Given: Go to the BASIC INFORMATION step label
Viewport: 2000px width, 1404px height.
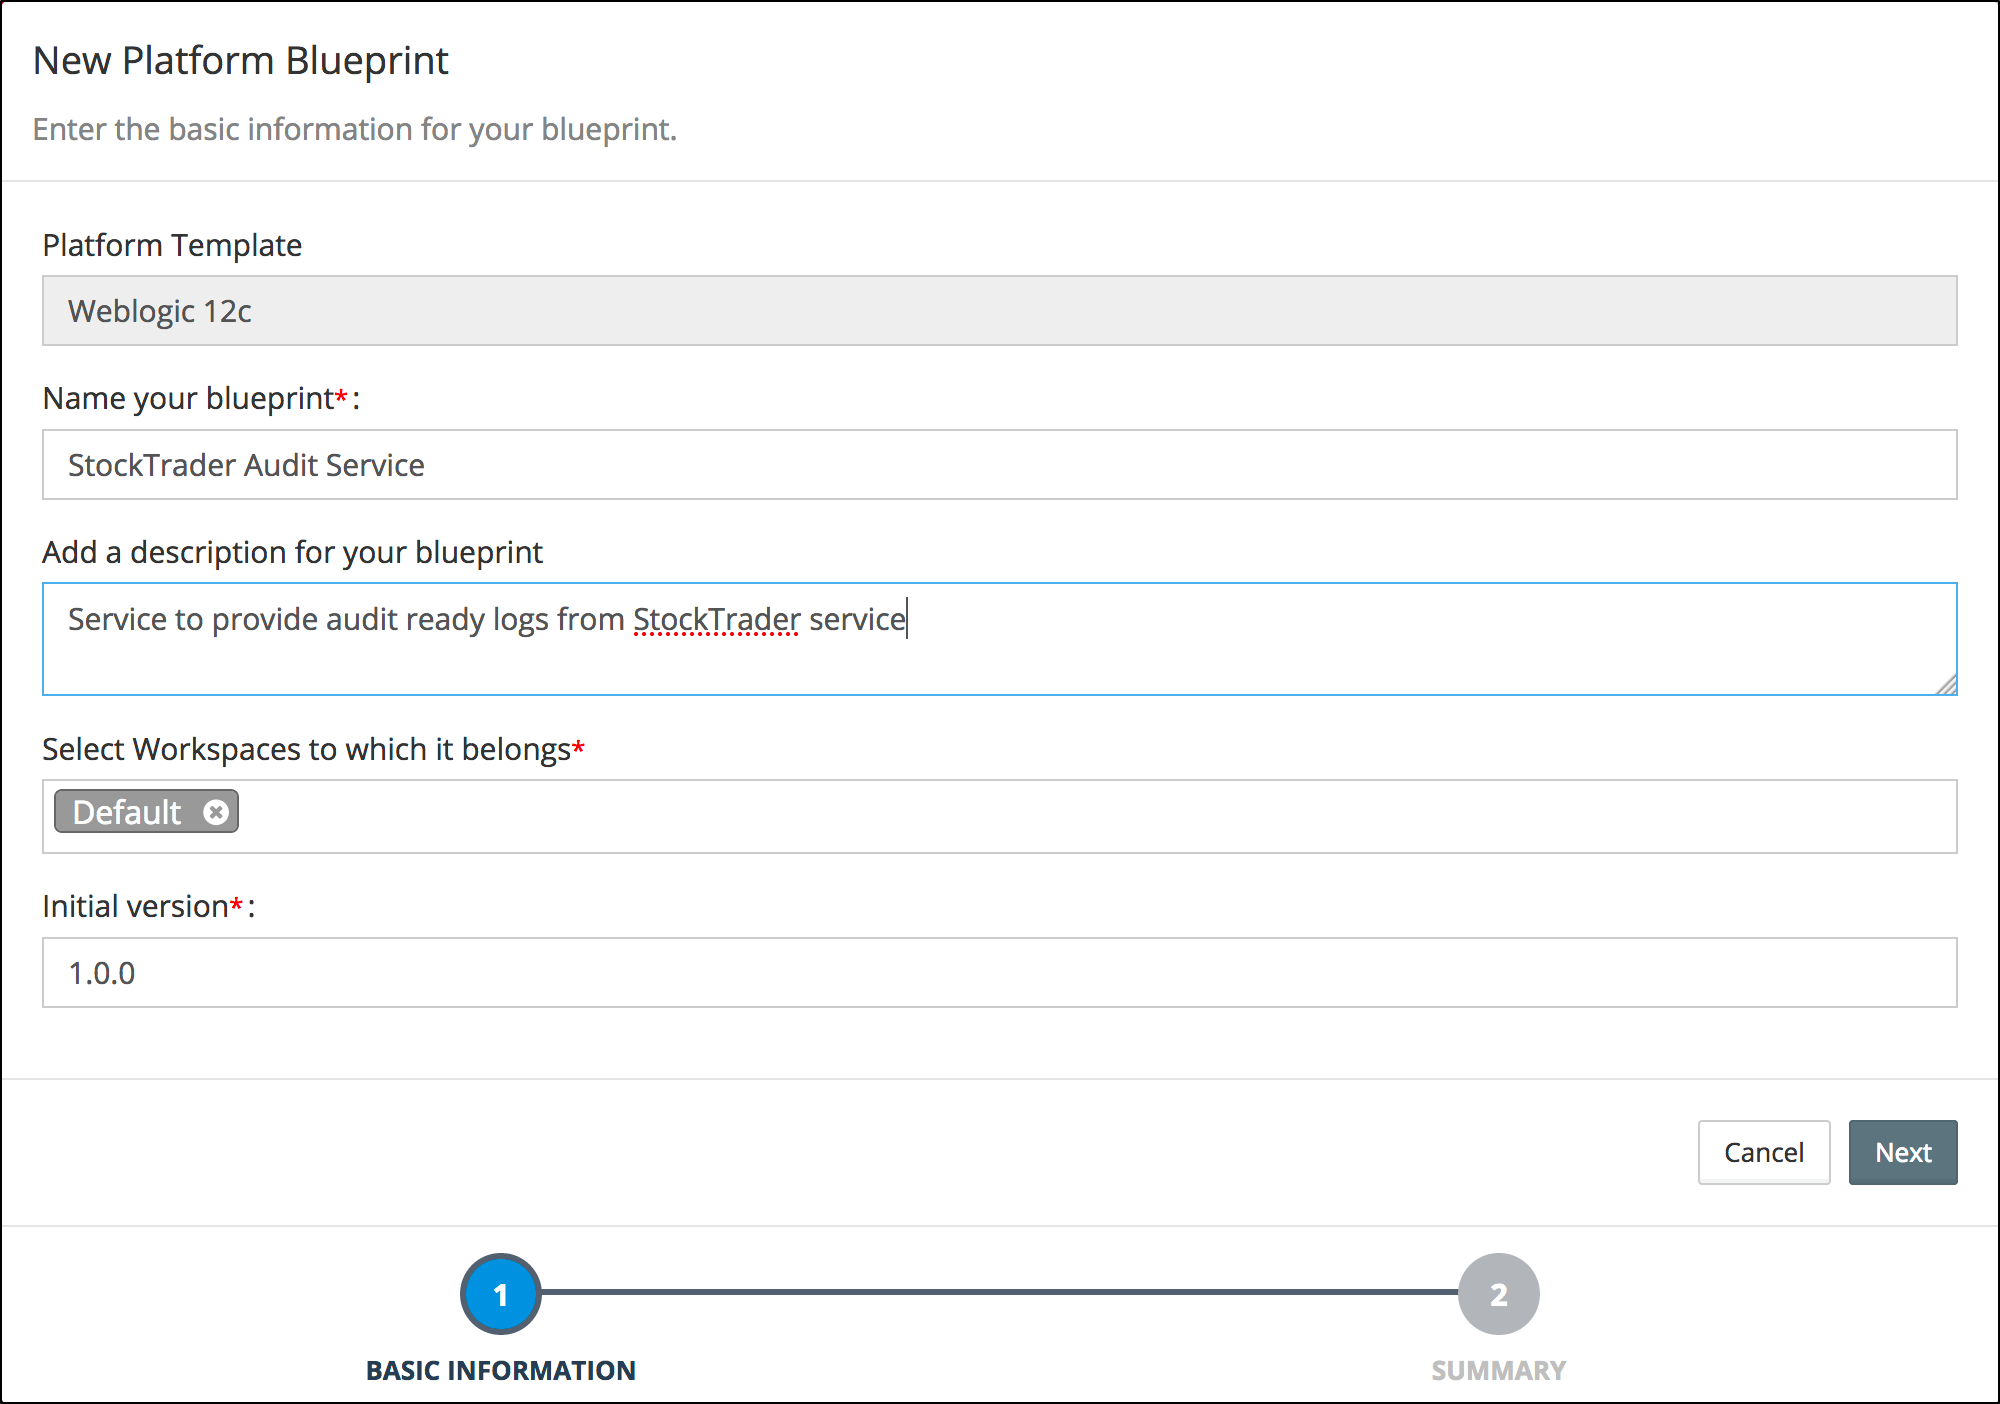Looking at the screenshot, I should coord(500,1370).
